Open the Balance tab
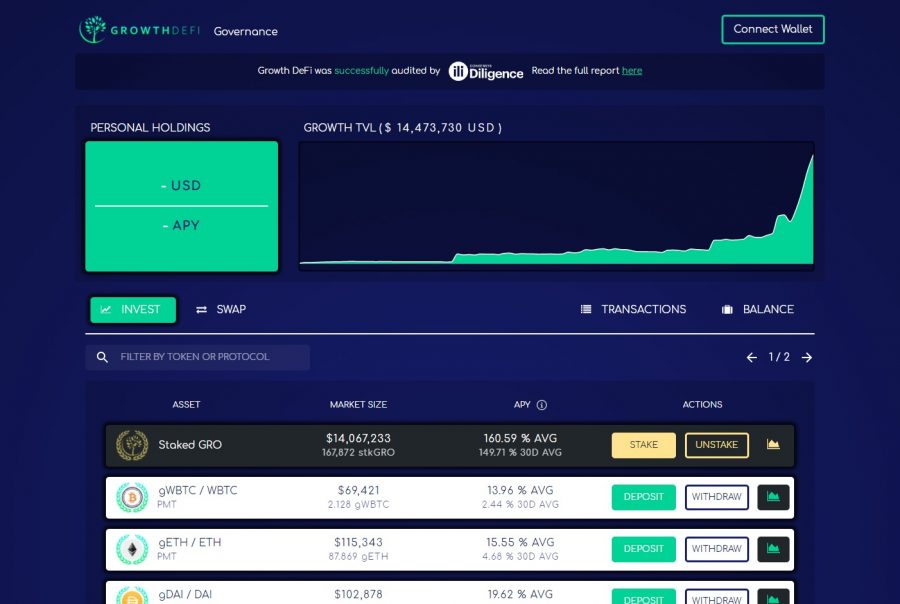Screen dimensions: 900x604 [758, 309]
